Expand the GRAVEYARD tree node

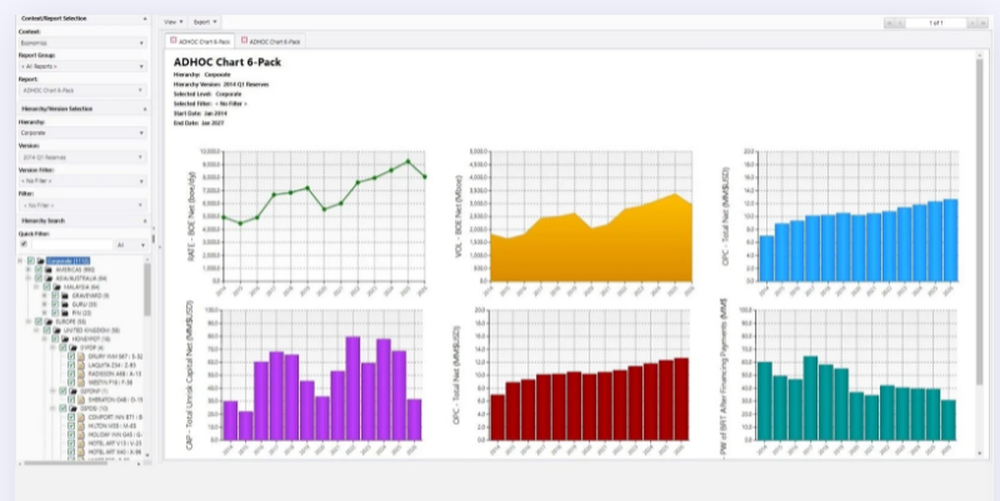[x=44, y=296]
